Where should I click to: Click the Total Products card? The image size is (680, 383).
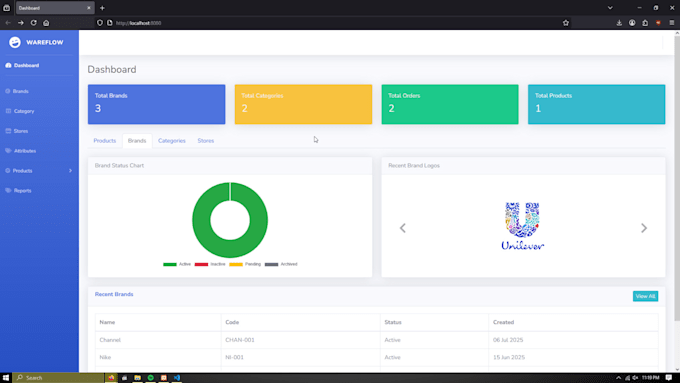point(596,104)
